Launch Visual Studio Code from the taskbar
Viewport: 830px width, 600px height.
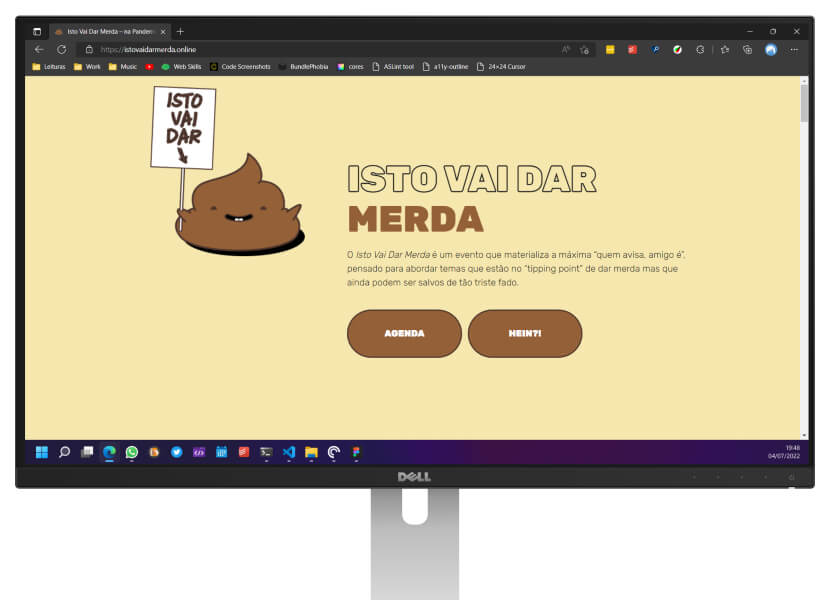[289, 452]
